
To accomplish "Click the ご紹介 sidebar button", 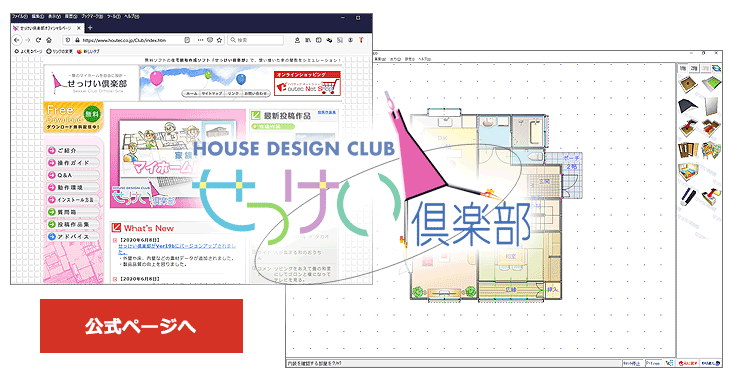I will tap(74, 150).
